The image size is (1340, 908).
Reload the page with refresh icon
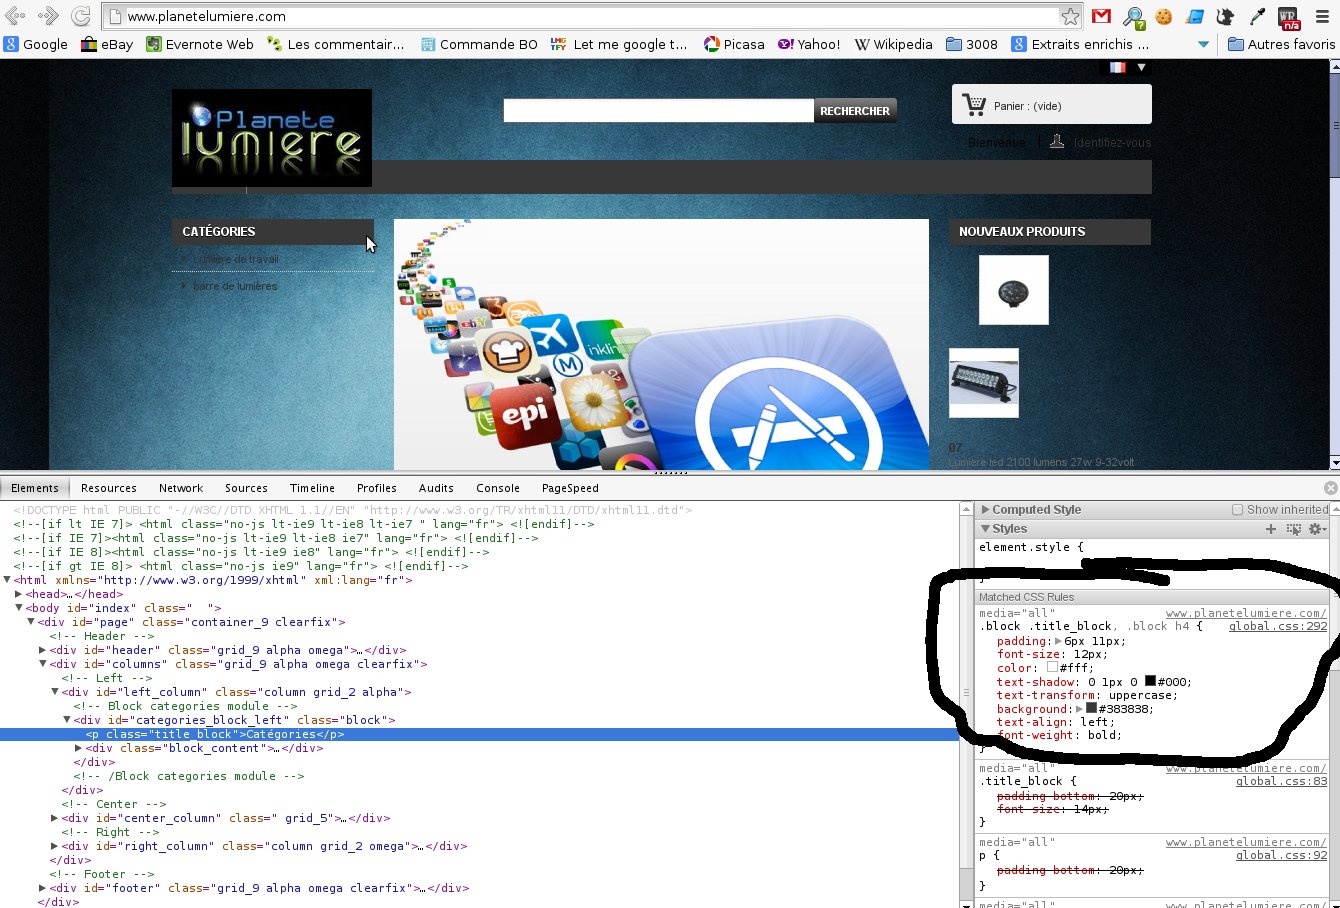[x=82, y=16]
